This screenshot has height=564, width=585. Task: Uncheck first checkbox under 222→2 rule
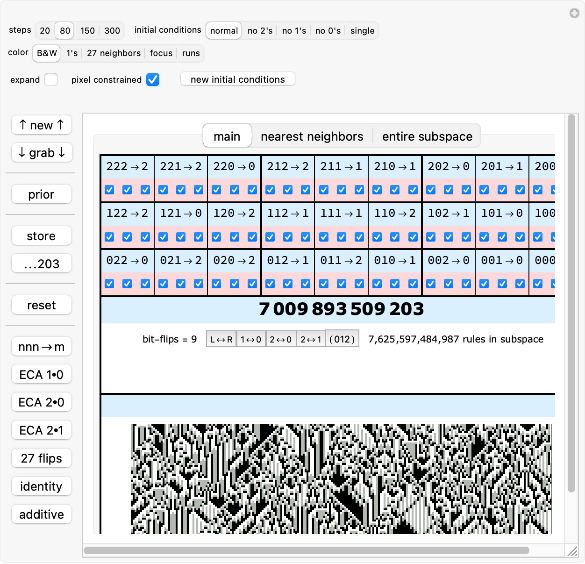click(x=109, y=189)
